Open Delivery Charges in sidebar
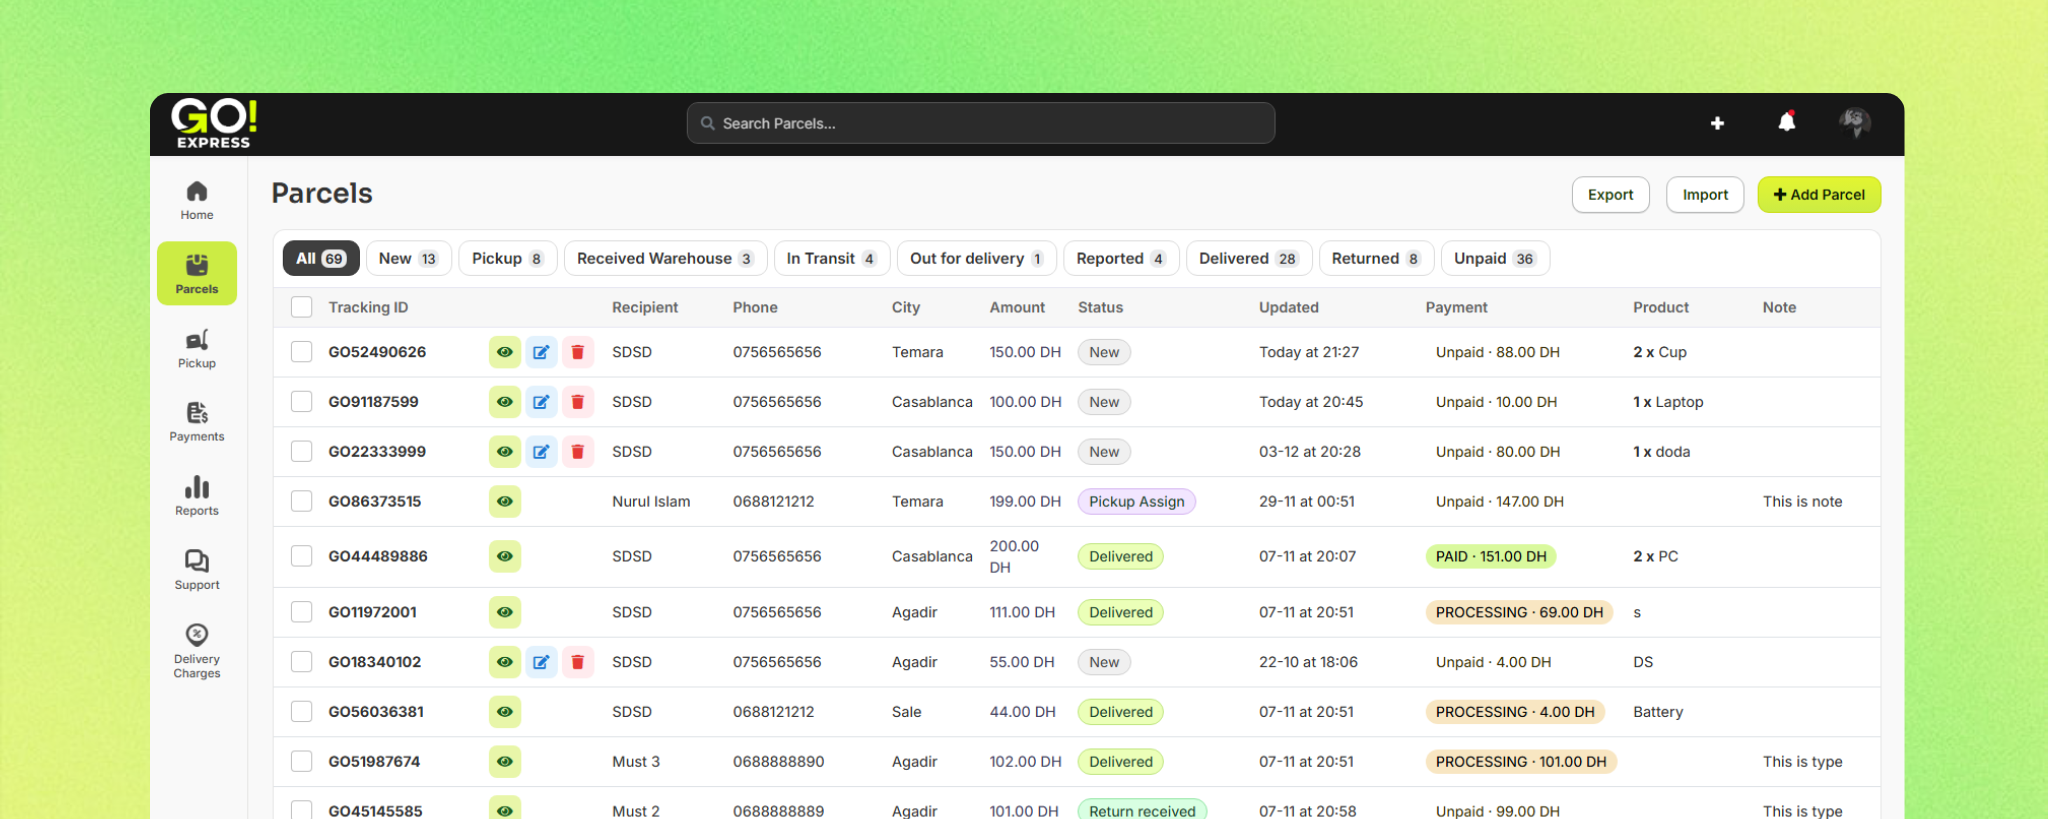Image resolution: width=2048 pixels, height=819 pixels. pos(197,651)
